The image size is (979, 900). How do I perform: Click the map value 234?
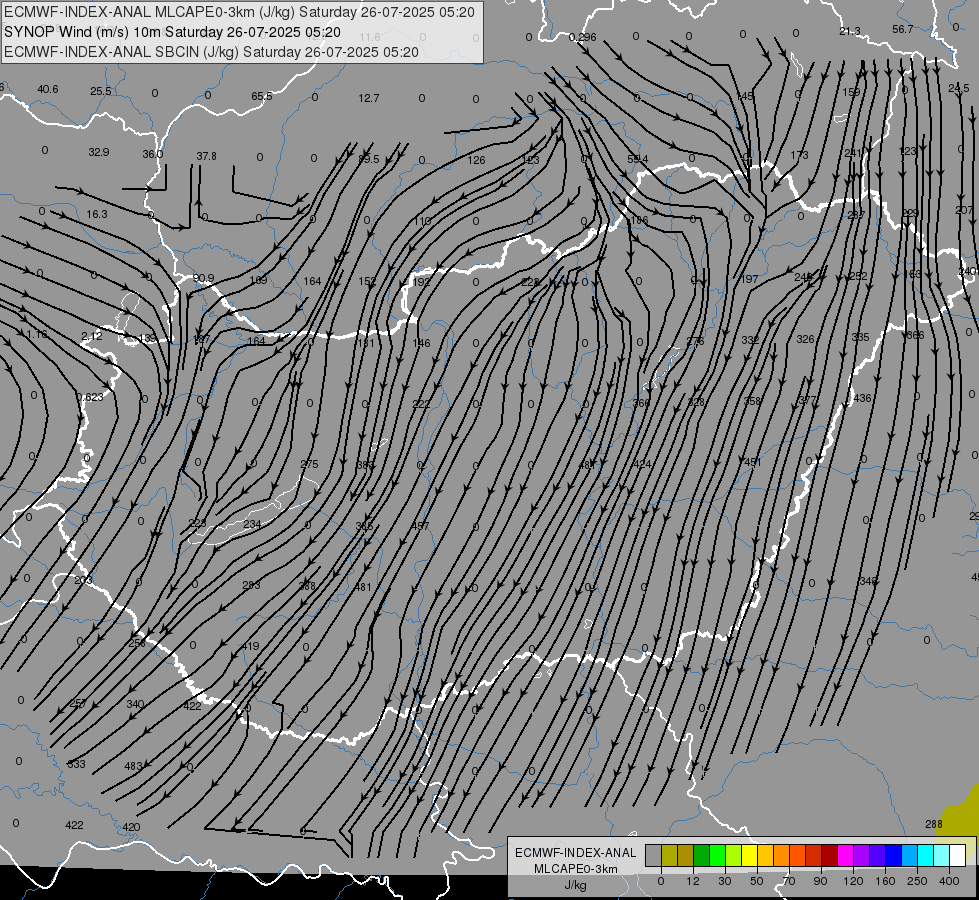[252, 523]
